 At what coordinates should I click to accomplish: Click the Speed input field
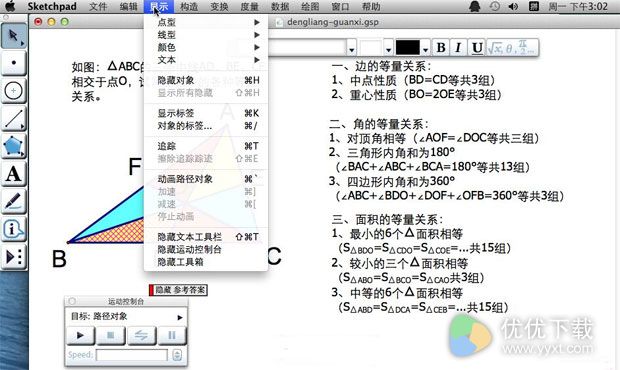pyautogui.click(x=132, y=355)
